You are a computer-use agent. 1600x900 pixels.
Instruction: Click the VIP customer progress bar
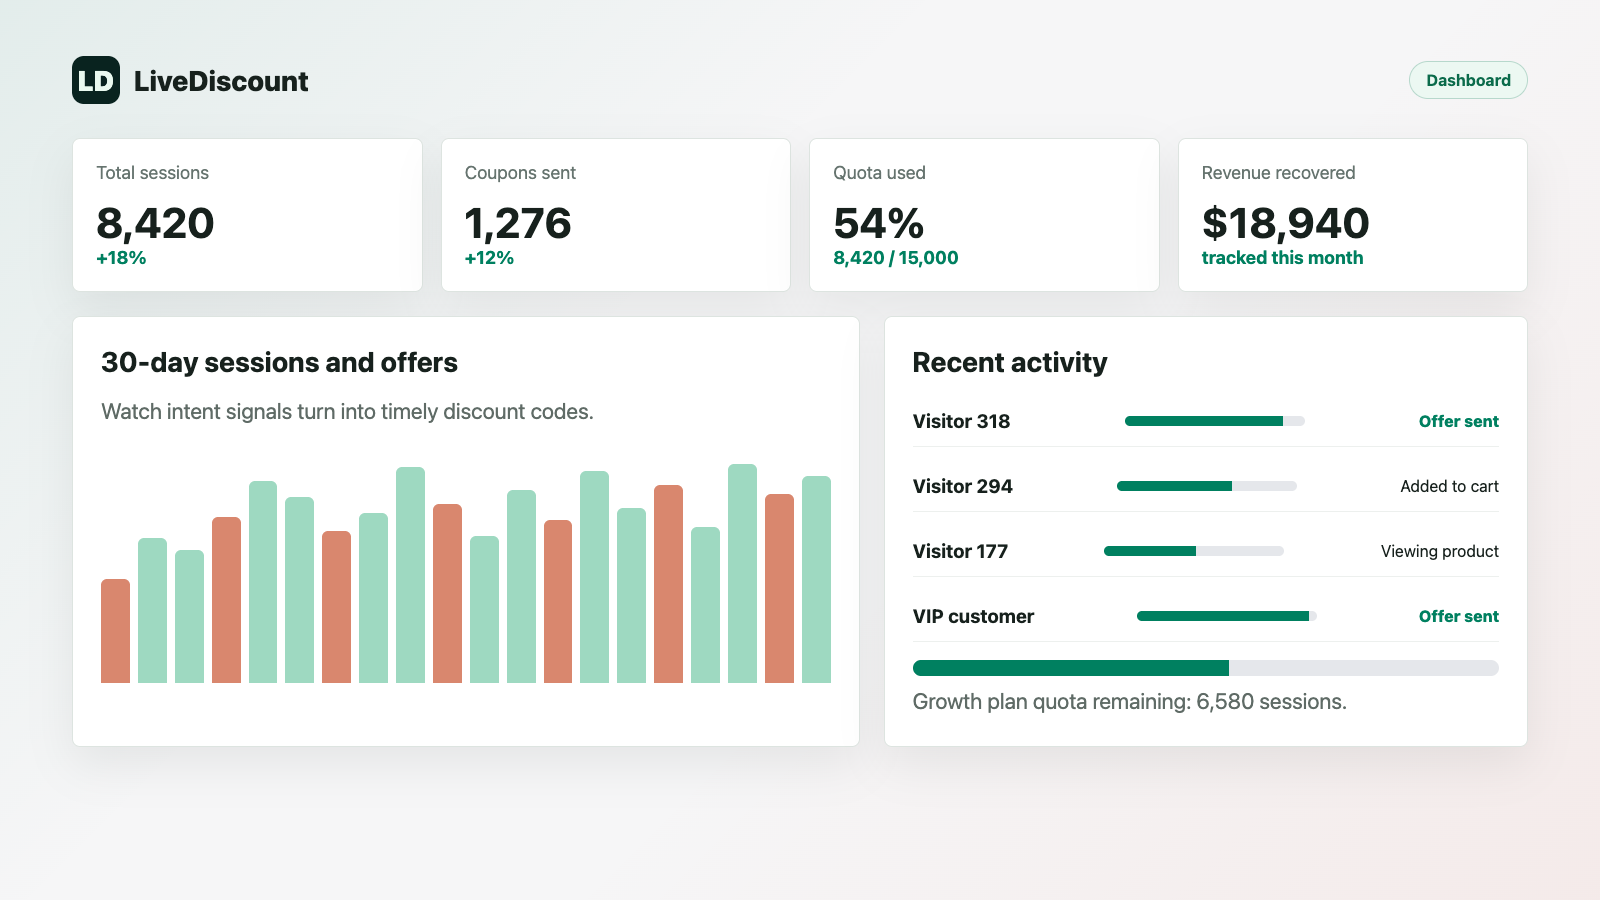[1227, 616]
